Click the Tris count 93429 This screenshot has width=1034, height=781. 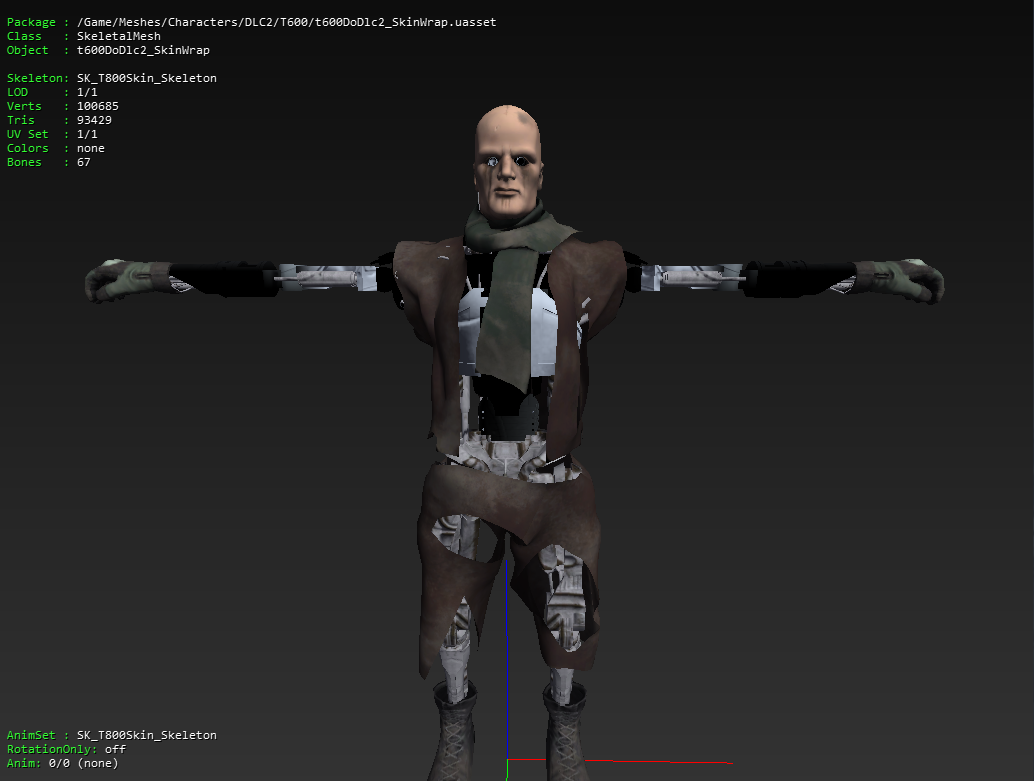(94, 120)
